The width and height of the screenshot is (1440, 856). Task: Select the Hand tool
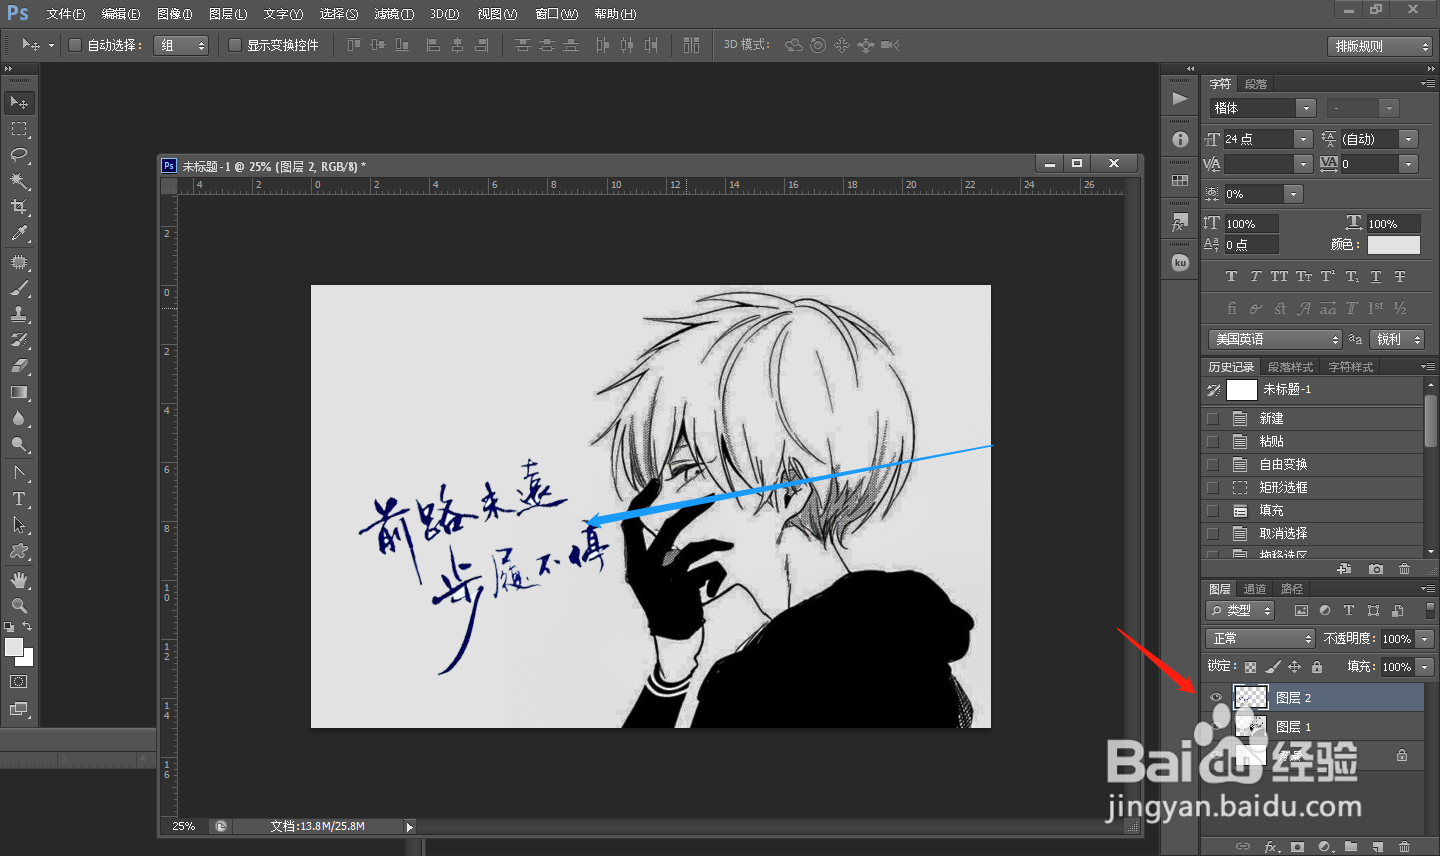pos(19,580)
